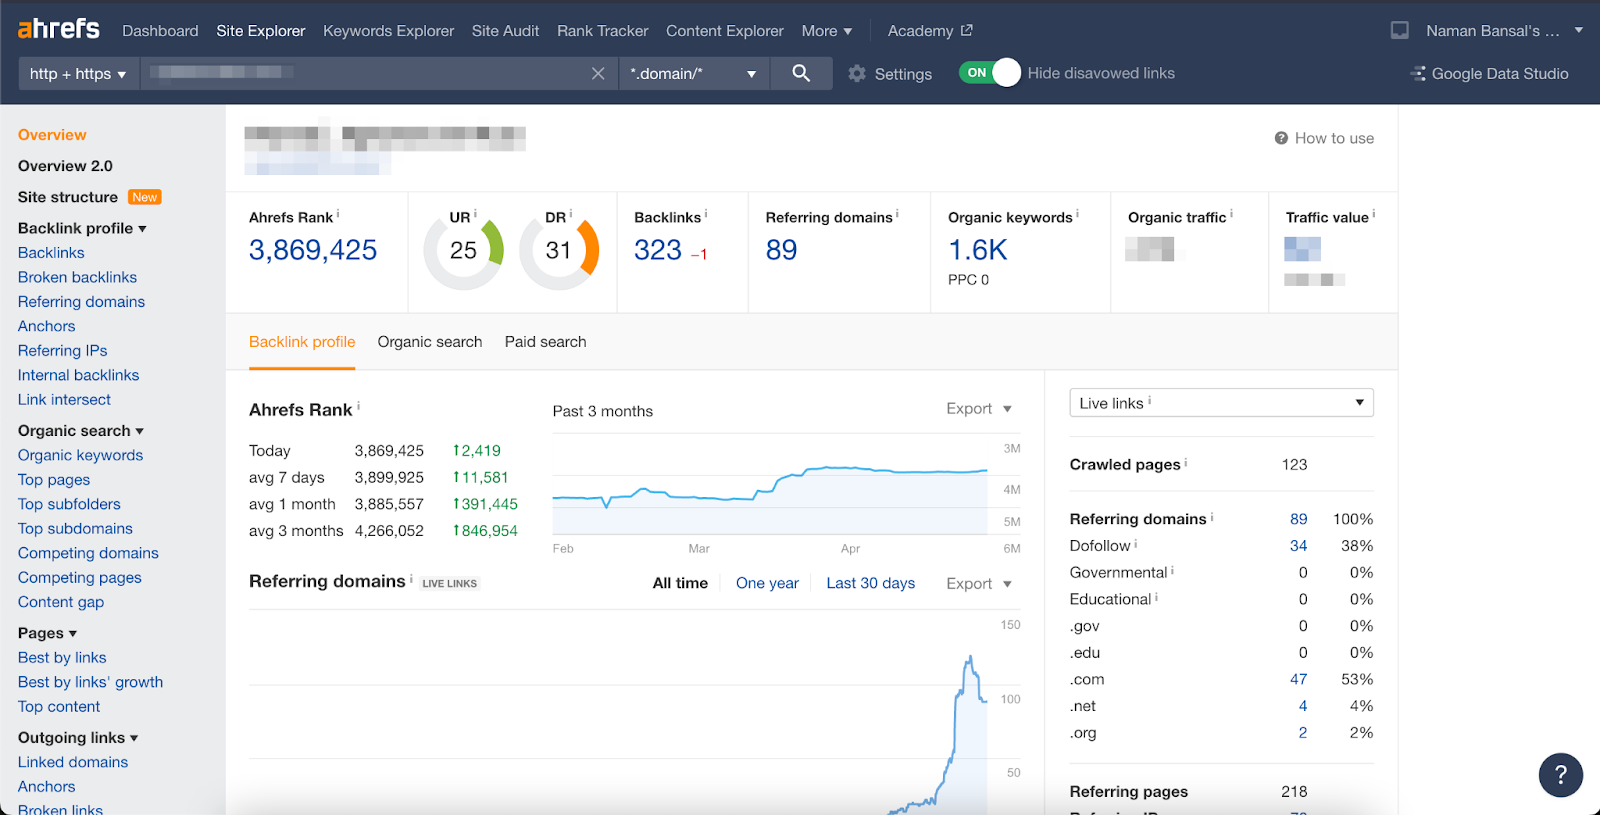Open the Live links dropdown

1221,403
